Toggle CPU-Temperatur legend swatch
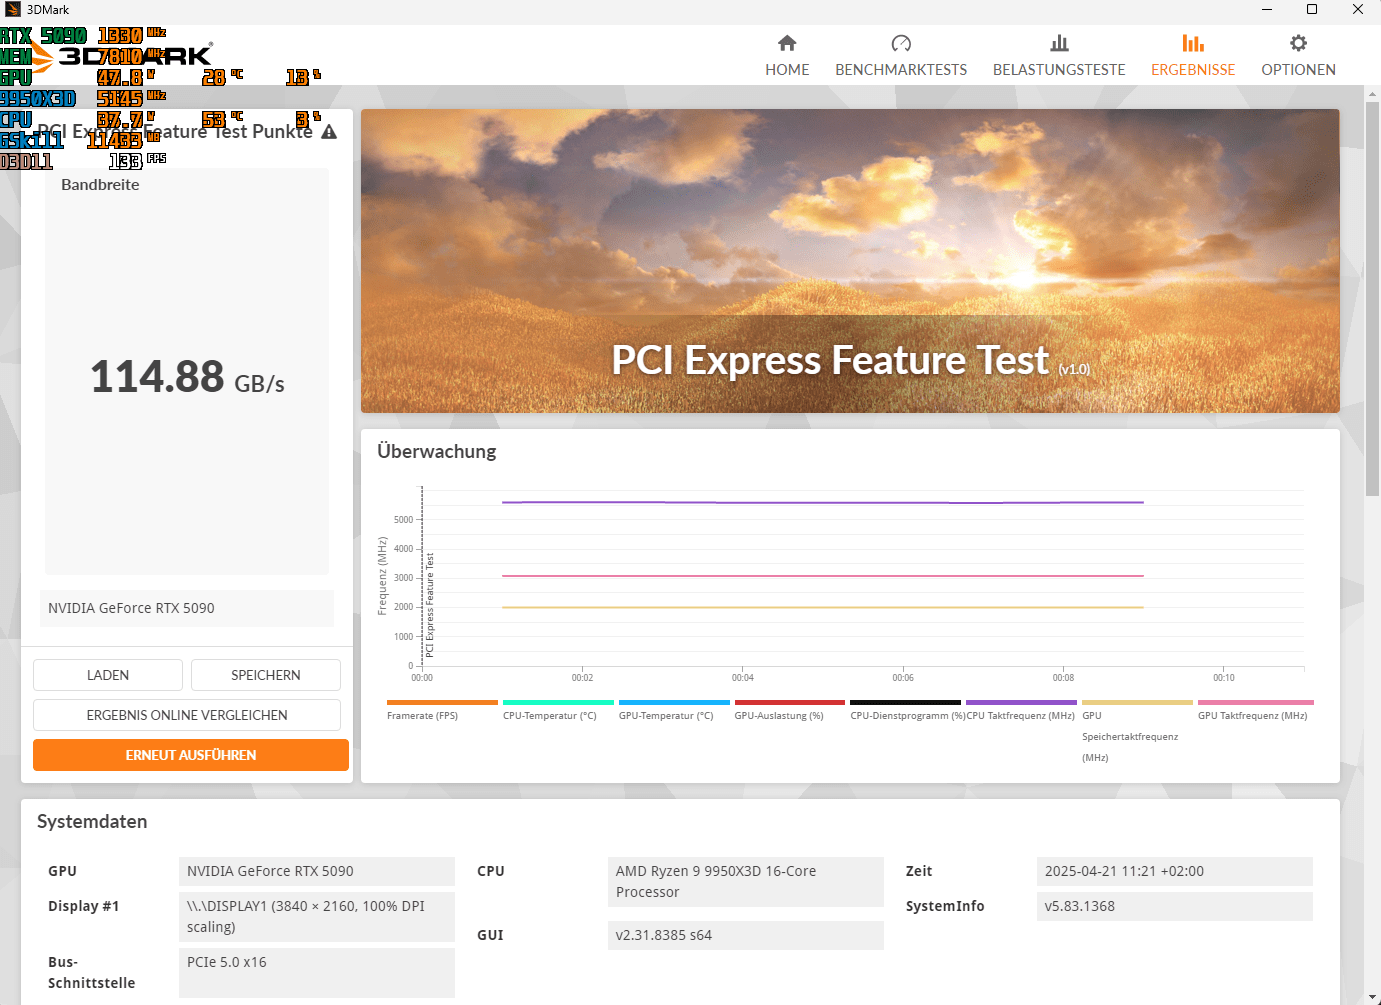1381x1005 pixels. (558, 702)
